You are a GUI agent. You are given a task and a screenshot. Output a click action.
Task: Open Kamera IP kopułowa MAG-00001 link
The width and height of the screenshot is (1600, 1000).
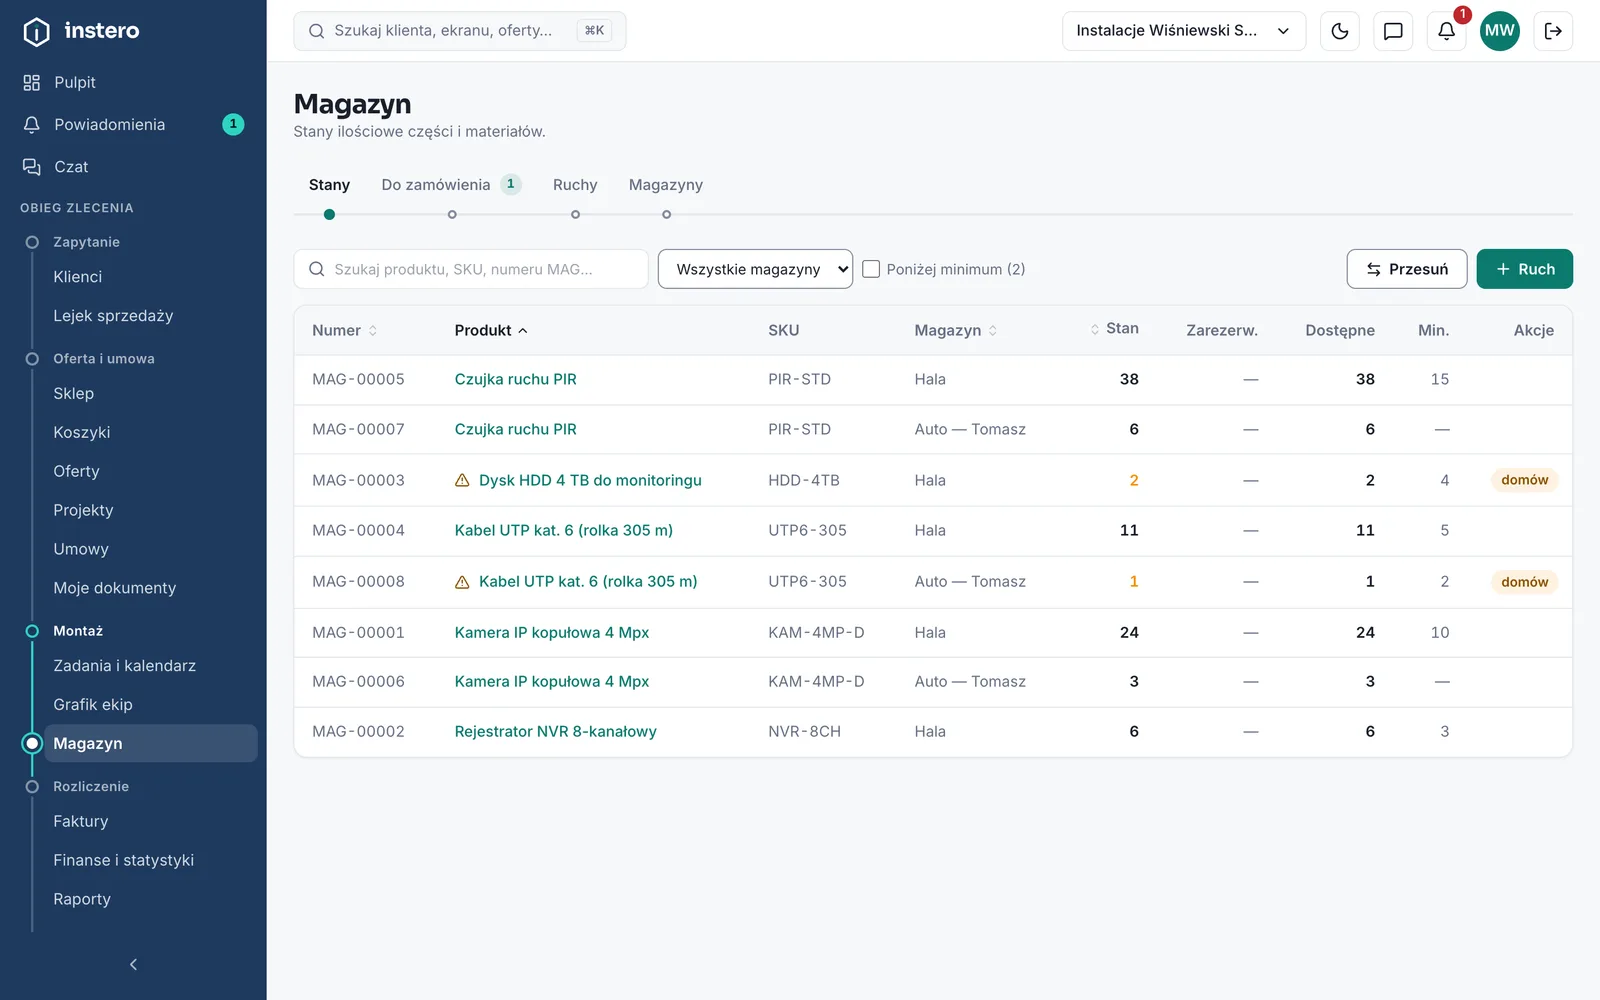click(552, 633)
